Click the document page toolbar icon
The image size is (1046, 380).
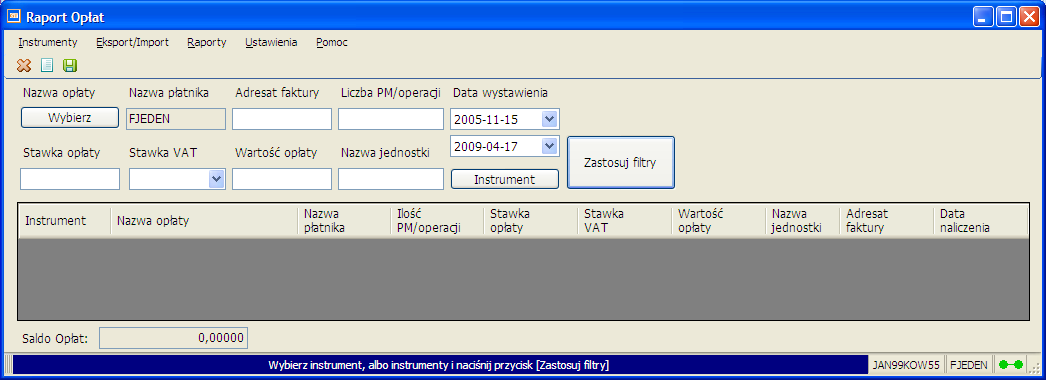pyautogui.click(x=47, y=65)
